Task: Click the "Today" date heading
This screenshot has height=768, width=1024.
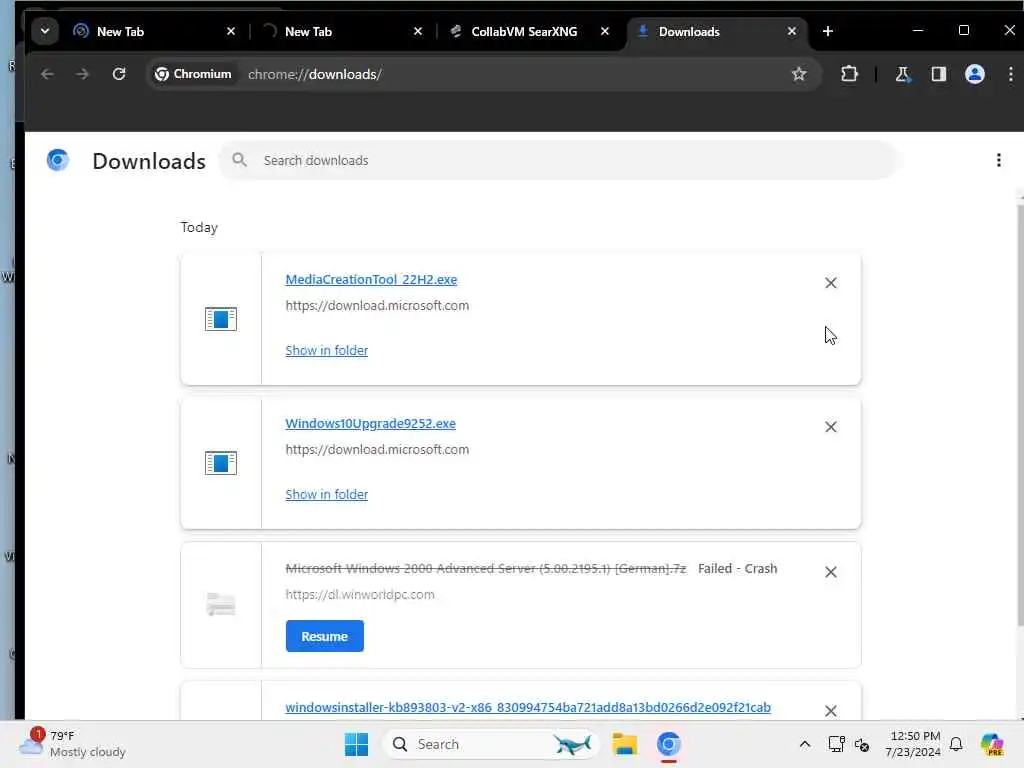Action: click(x=199, y=227)
